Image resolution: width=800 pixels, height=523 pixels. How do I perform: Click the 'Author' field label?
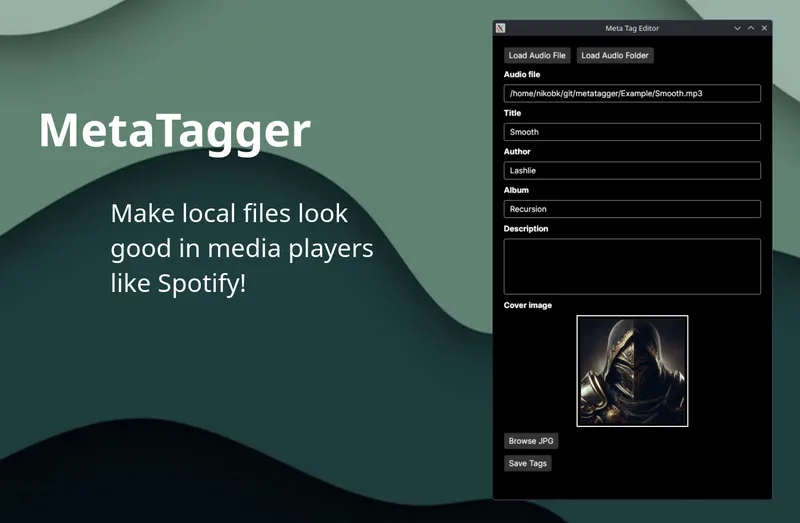click(x=517, y=152)
